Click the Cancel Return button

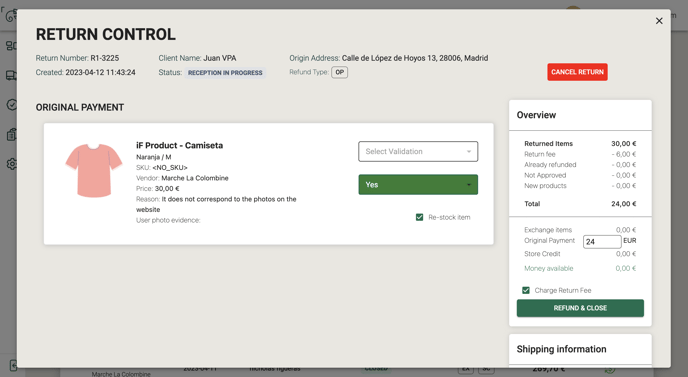(x=577, y=72)
